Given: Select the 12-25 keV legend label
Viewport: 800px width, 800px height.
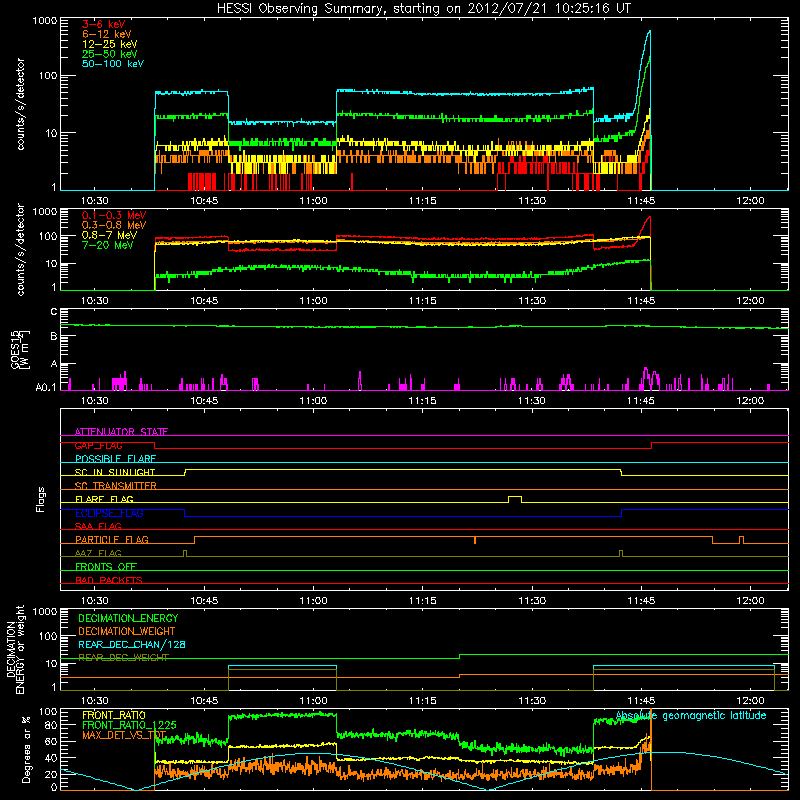Looking at the screenshot, I should [x=110, y=44].
